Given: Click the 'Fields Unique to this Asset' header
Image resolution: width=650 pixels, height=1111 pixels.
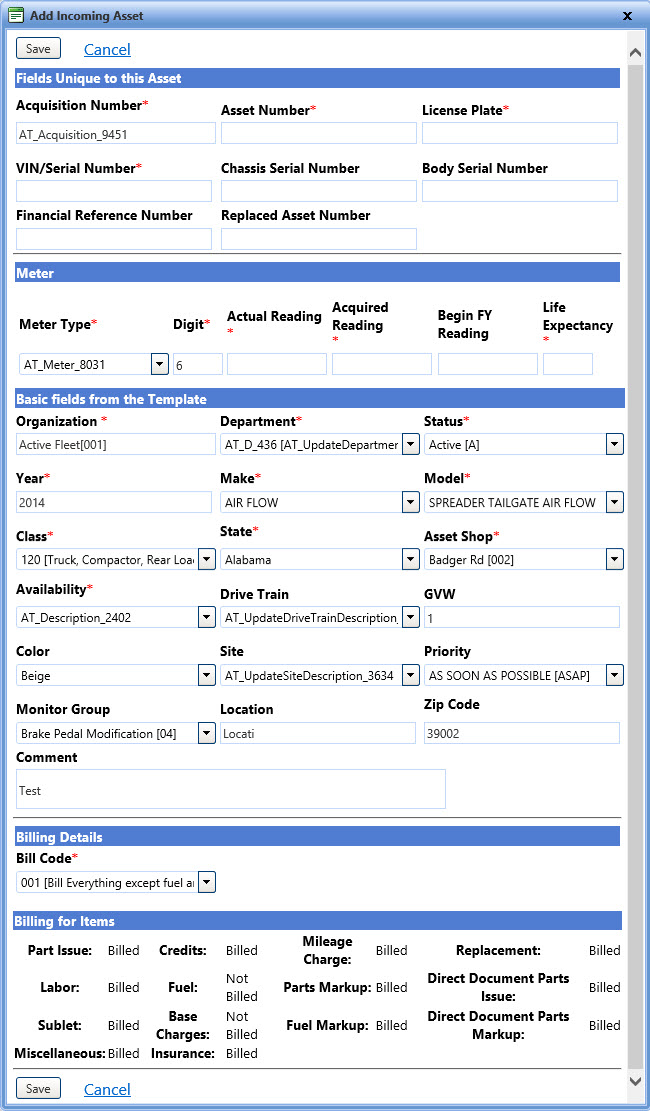Looking at the screenshot, I should (x=318, y=78).
